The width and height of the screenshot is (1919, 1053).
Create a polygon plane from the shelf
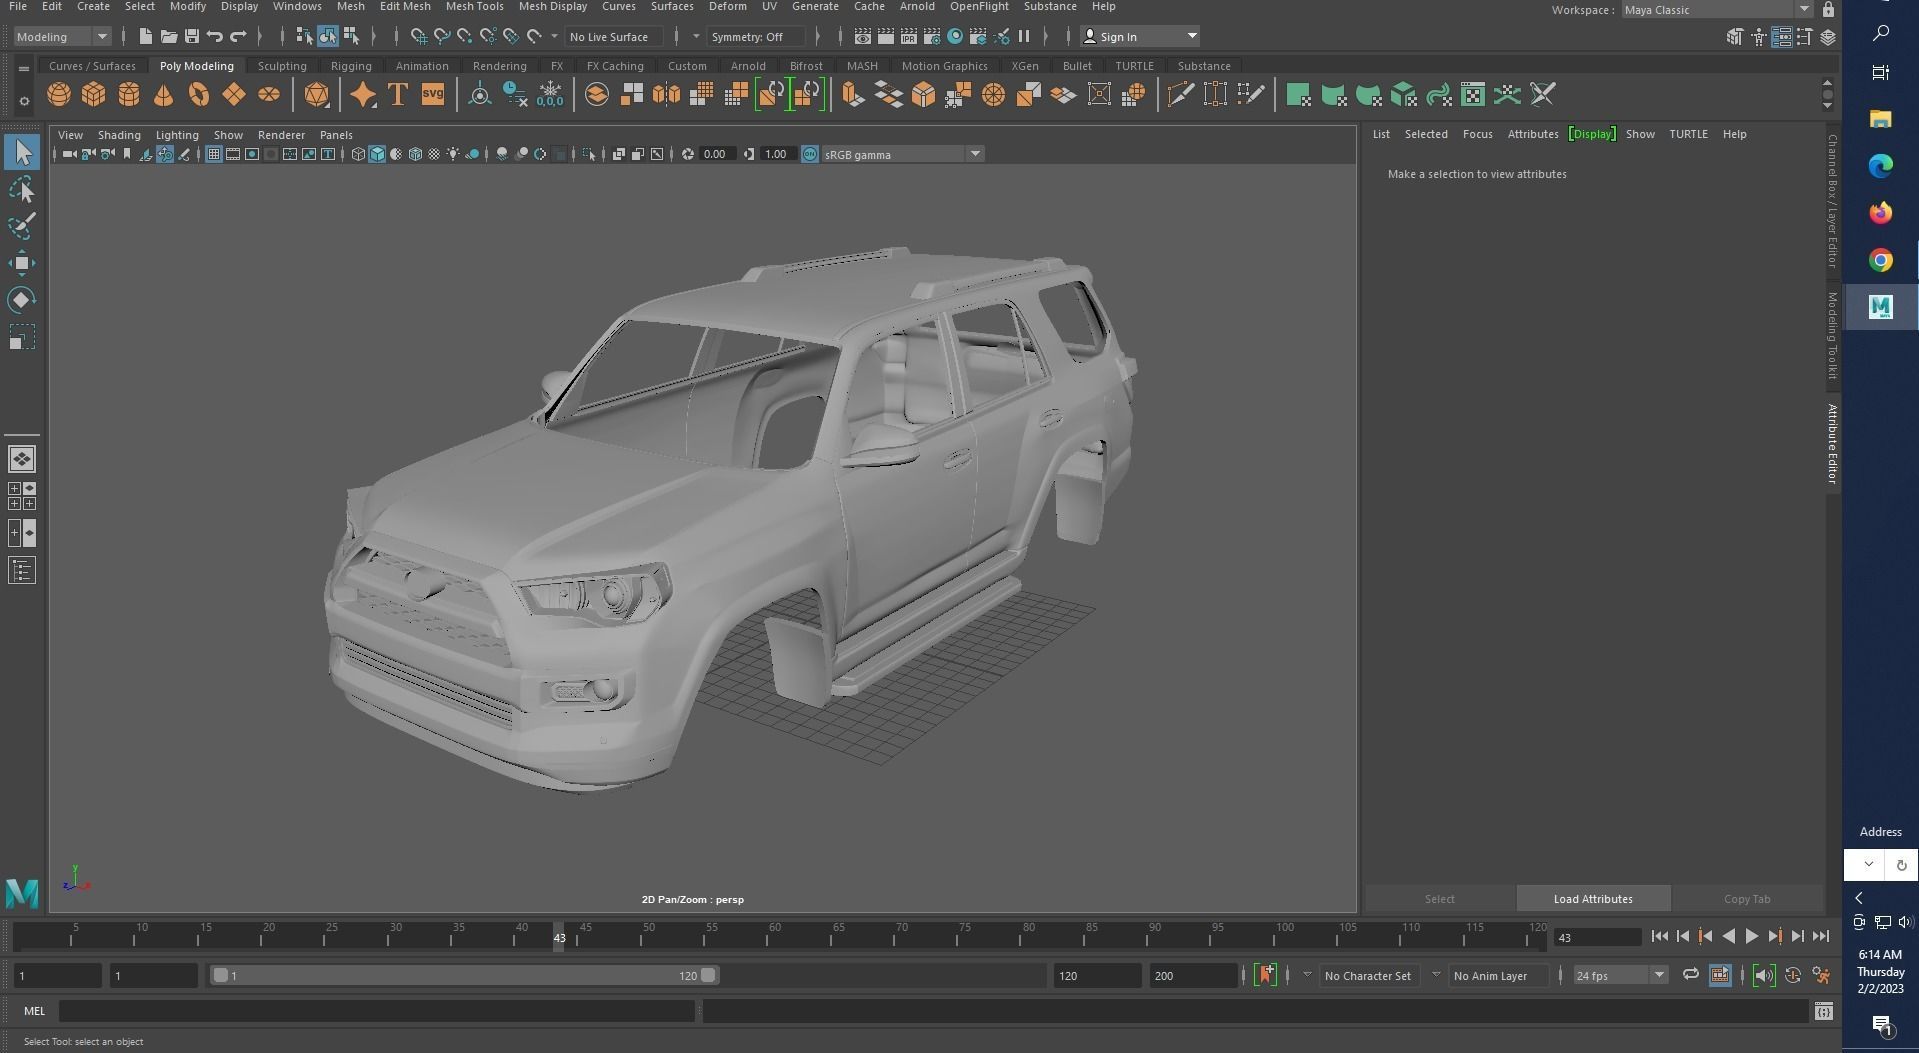click(234, 95)
